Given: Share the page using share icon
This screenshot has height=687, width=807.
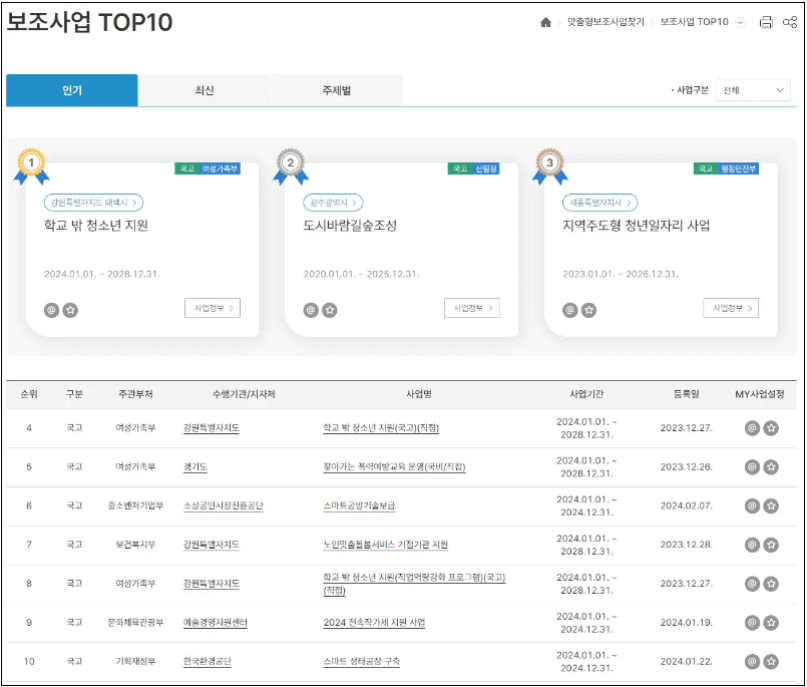Looking at the screenshot, I should pyautogui.click(x=790, y=22).
